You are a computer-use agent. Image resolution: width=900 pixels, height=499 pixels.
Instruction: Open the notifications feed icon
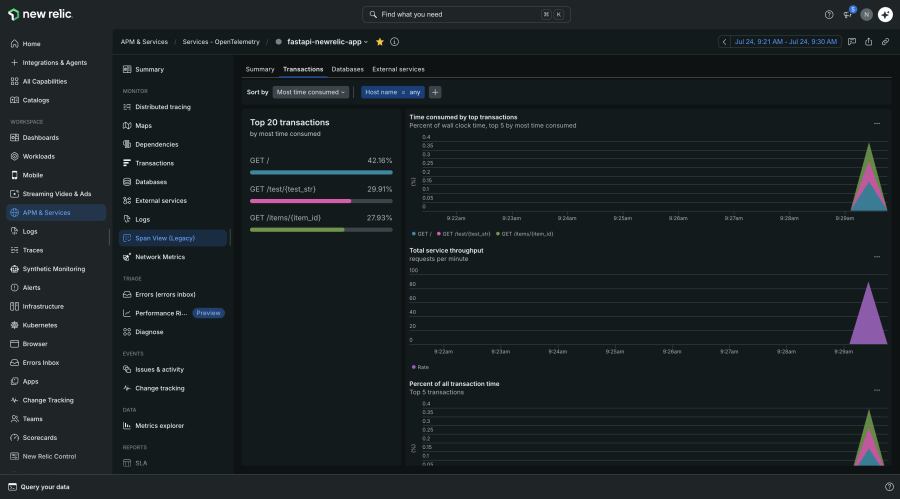click(x=848, y=15)
